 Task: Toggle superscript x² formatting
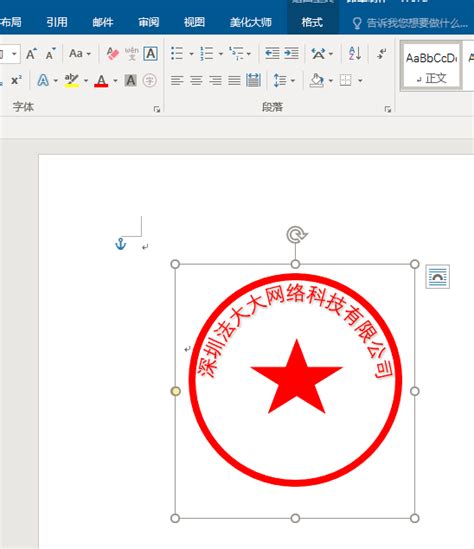pyautogui.click(x=16, y=81)
